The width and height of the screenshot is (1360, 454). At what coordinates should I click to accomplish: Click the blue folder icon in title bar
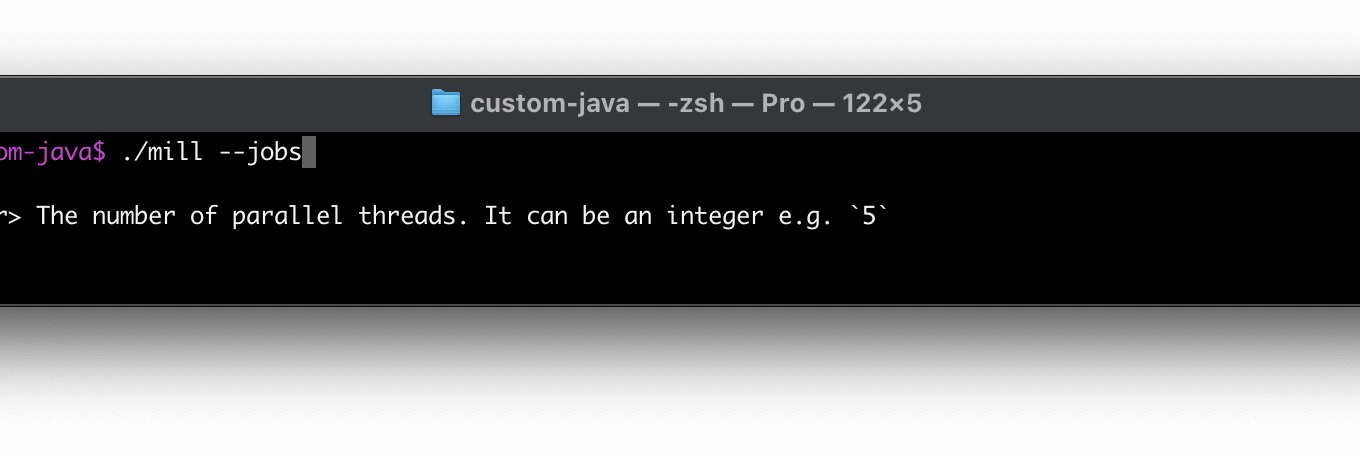pos(446,103)
